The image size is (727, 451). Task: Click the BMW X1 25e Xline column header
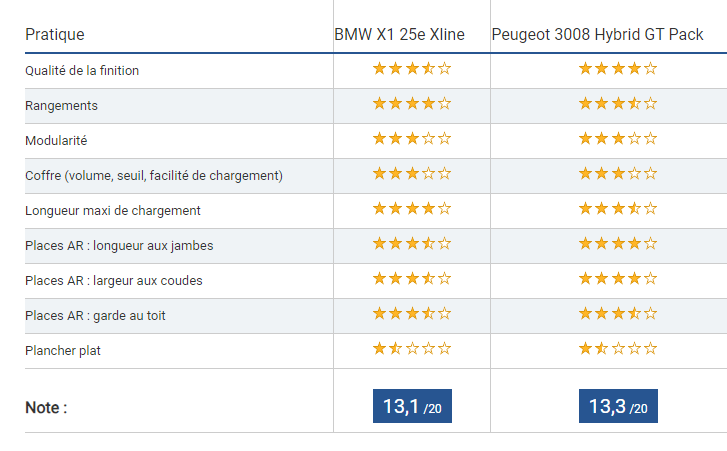tap(399, 35)
